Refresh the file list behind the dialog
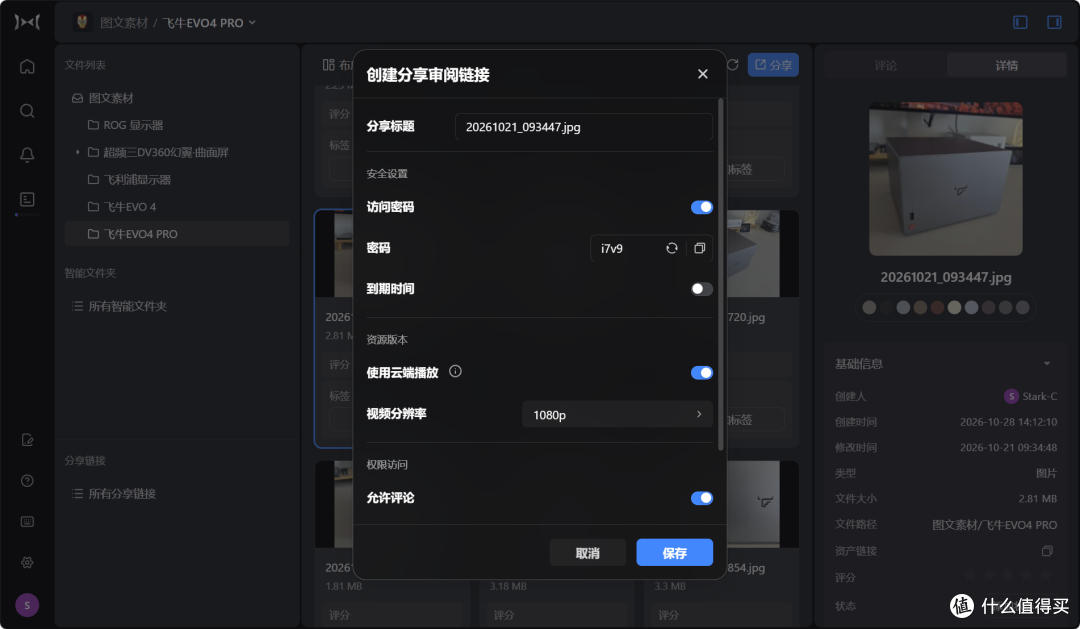Viewport: 1080px width, 629px height. [x=732, y=64]
